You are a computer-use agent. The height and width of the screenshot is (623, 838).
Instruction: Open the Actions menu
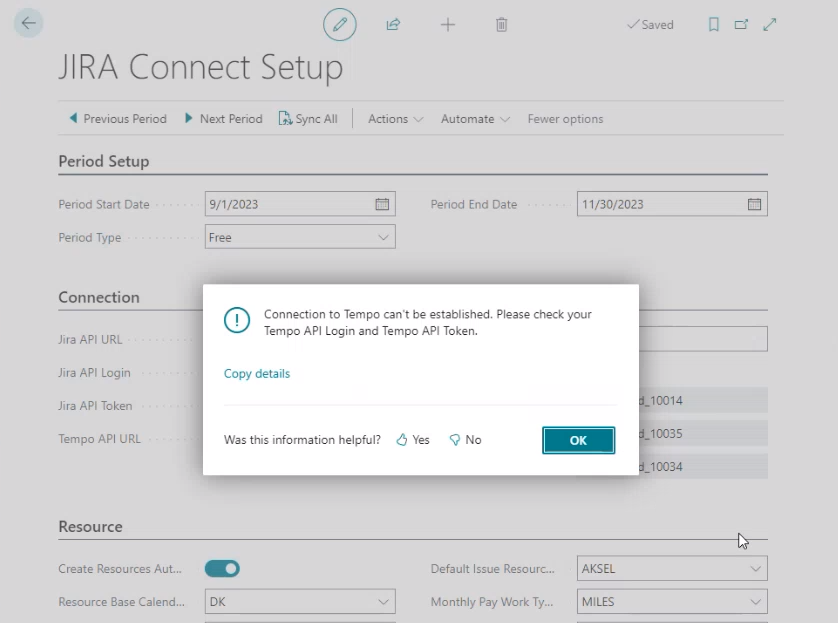(395, 119)
